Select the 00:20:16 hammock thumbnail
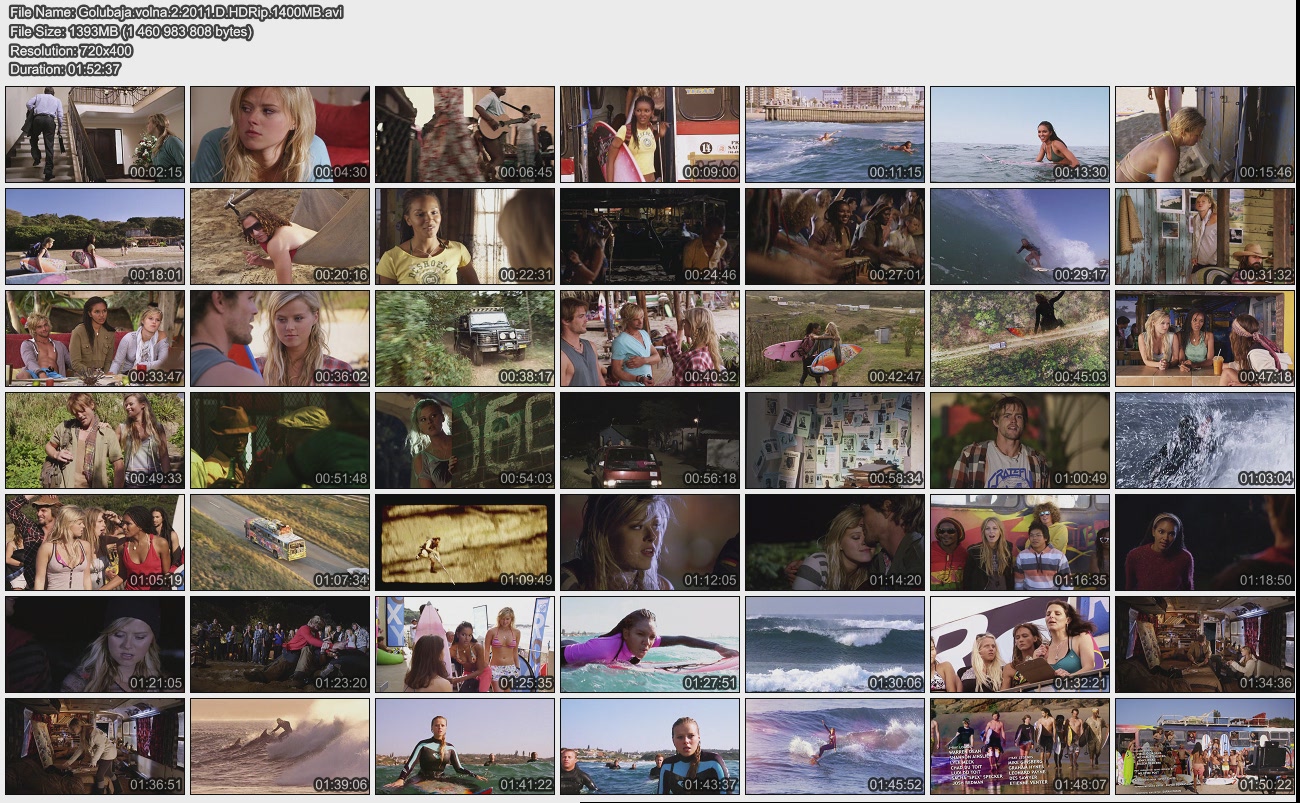 280,237
